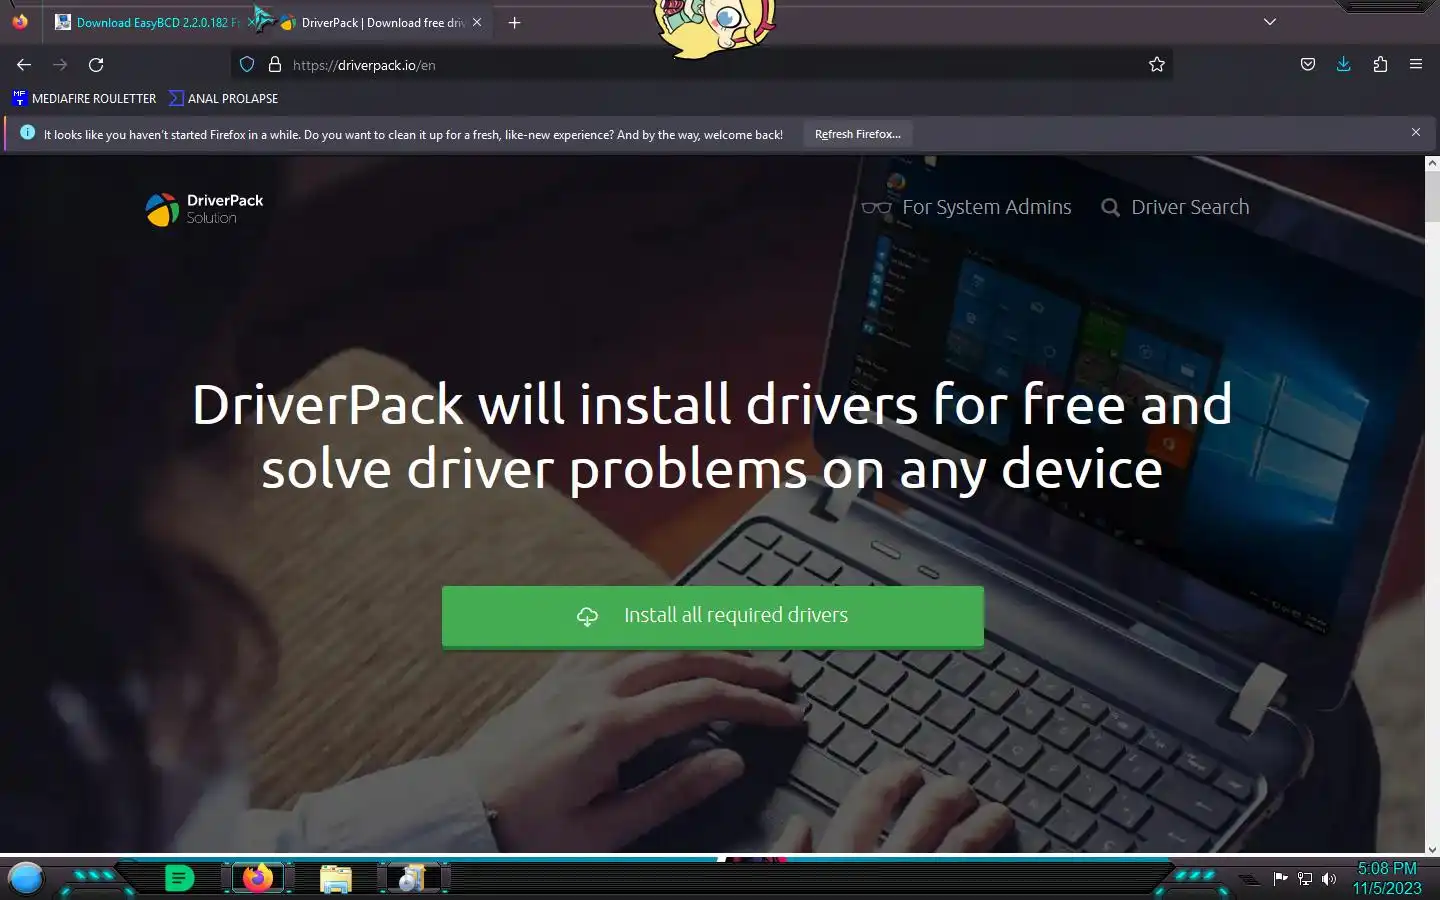The height and width of the screenshot is (900, 1440).
Task: Click the Firefox logo at top left
Action: pos(20,21)
